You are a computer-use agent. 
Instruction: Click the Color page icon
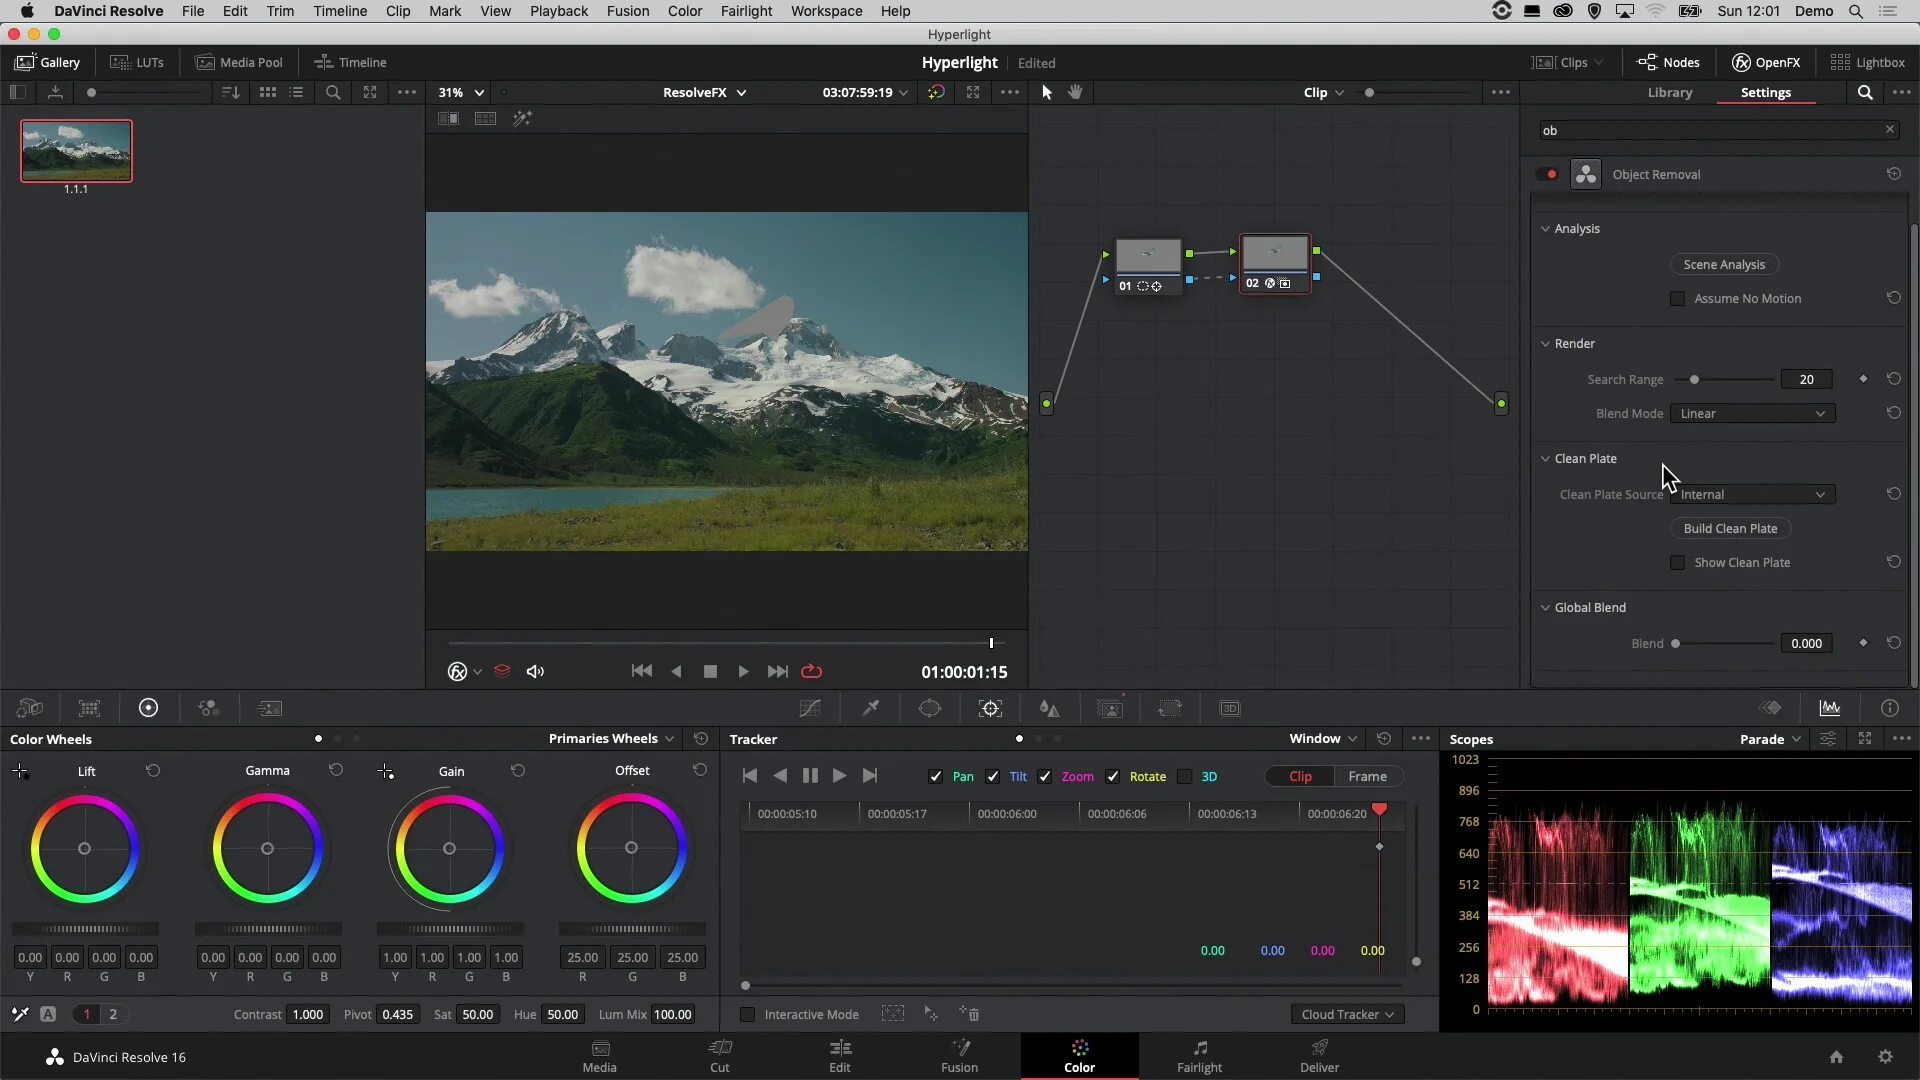click(1079, 1055)
